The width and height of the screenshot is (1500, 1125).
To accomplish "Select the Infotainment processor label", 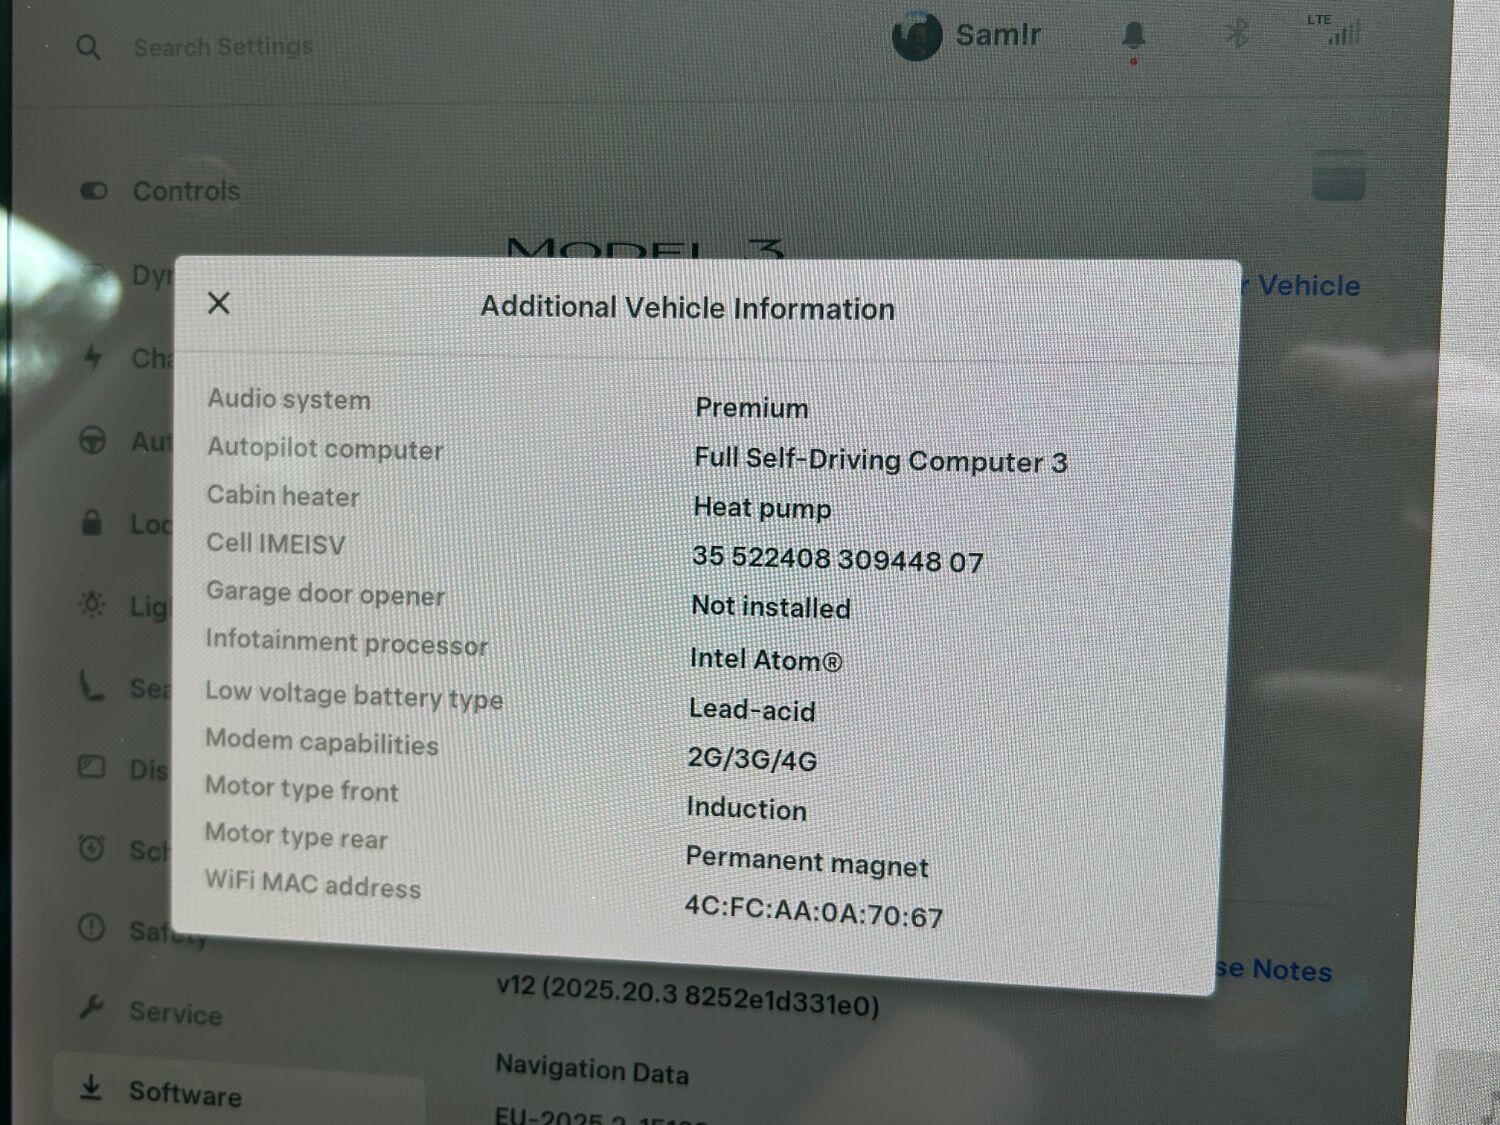I will point(347,642).
